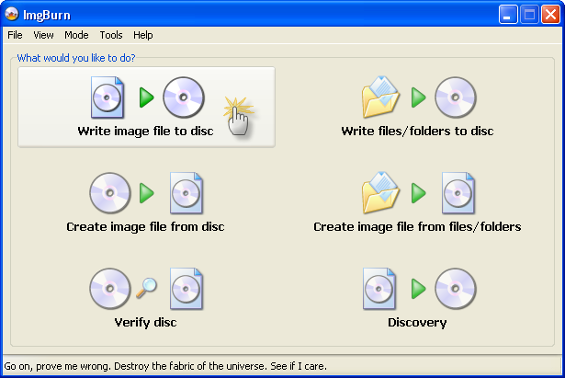
Task: Select Write image file to disc
Action: click(146, 107)
